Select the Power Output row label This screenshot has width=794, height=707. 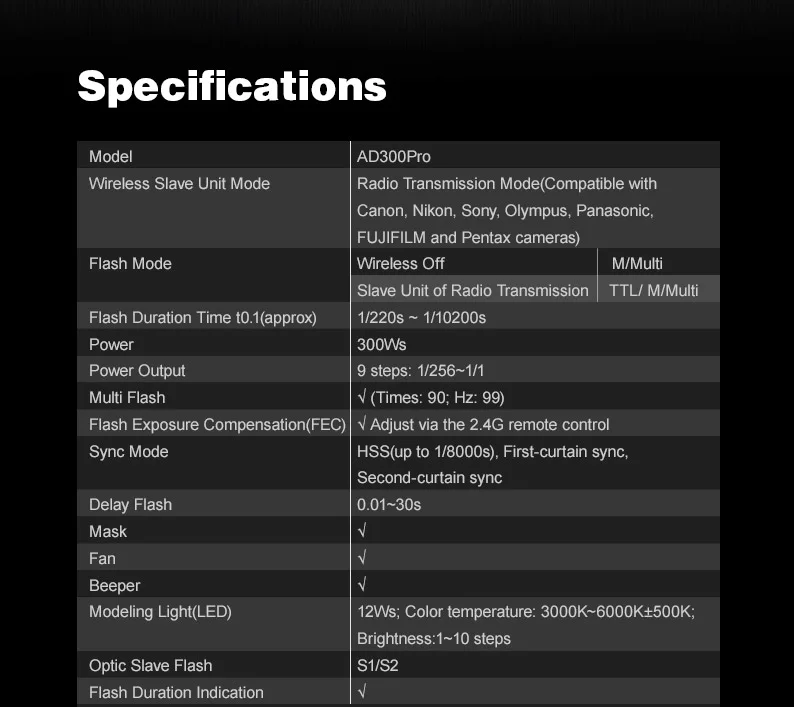pyautogui.click(x=137, y=370)
